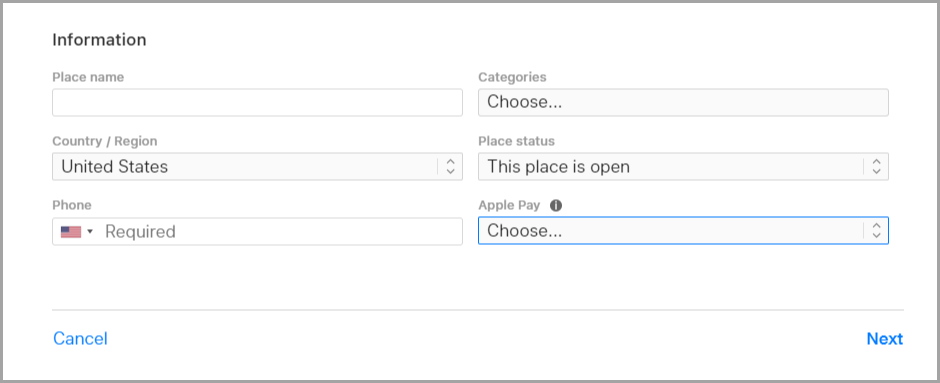The width and height of the screenshot is (940, 383).
Task: Click the Apple Pay info icon
Action: [556, 206]
